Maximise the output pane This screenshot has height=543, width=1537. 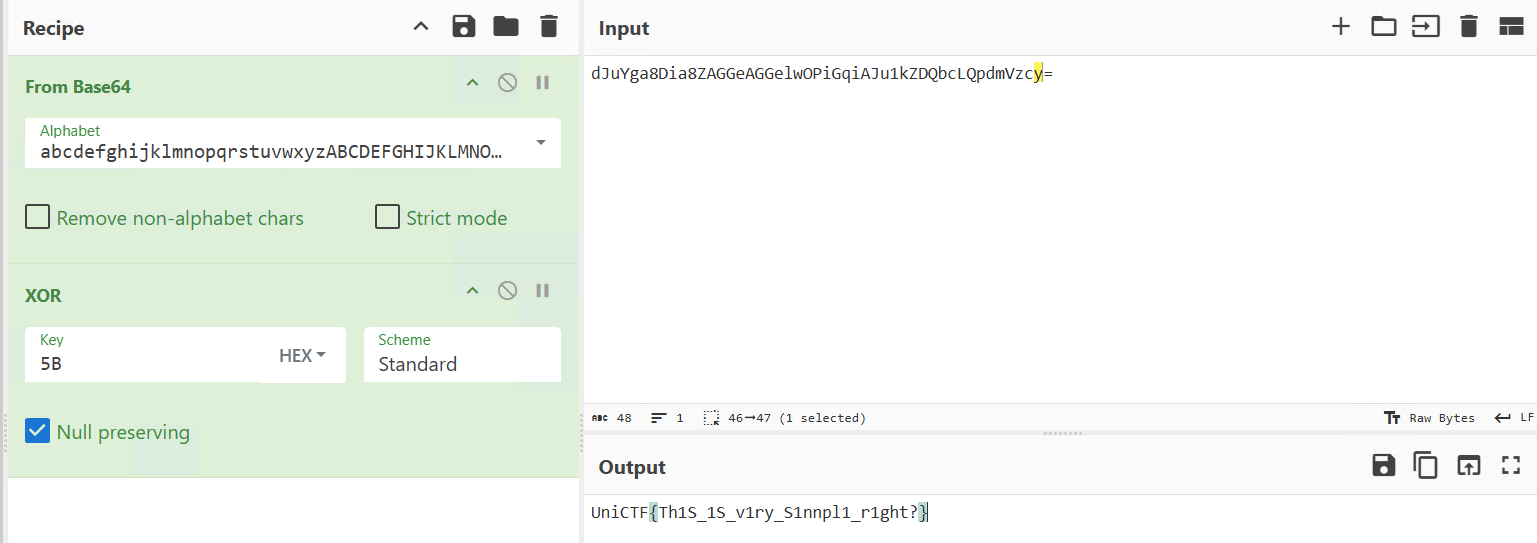(x=1510, y=465)
